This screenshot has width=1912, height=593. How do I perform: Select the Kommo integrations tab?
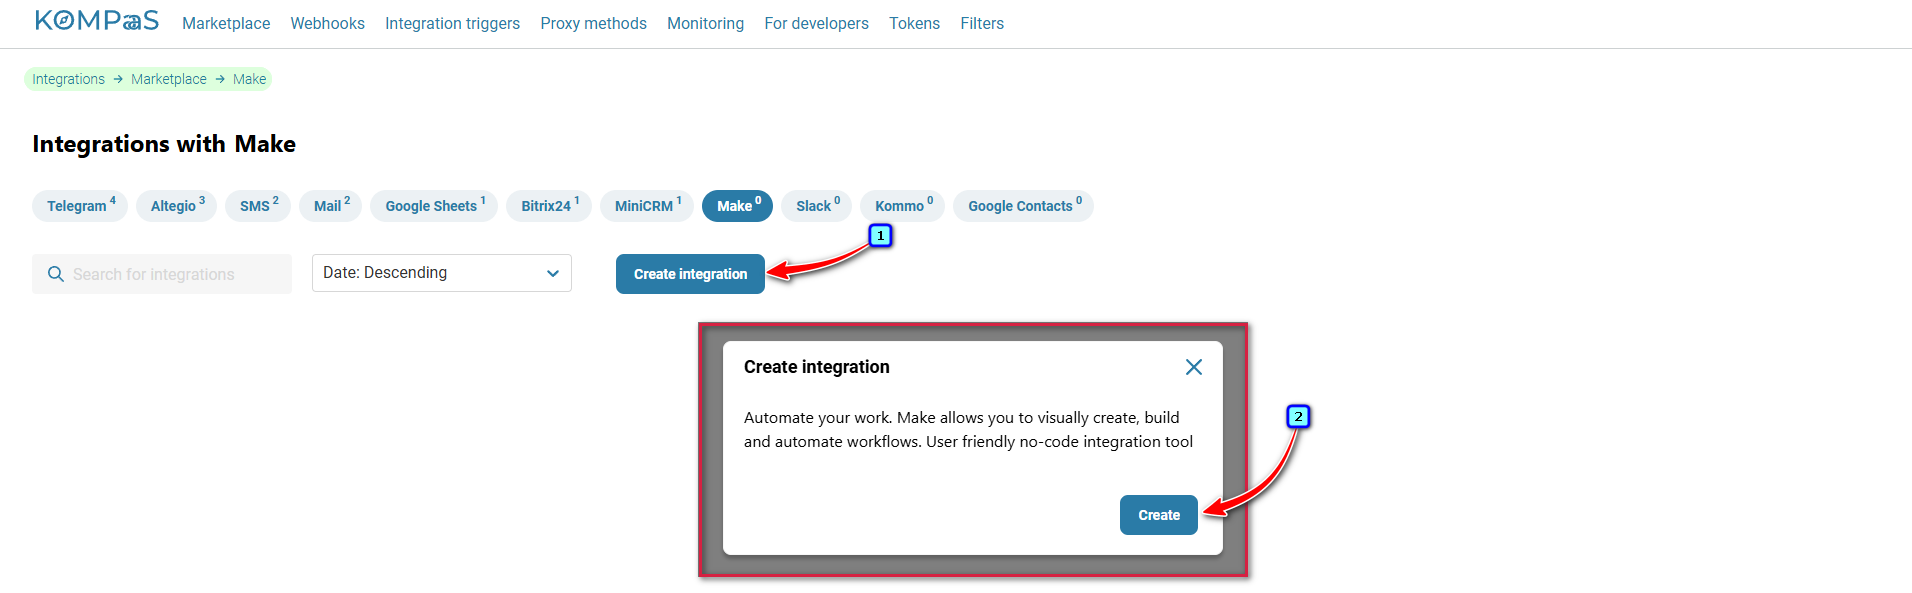tap(903, 206)
